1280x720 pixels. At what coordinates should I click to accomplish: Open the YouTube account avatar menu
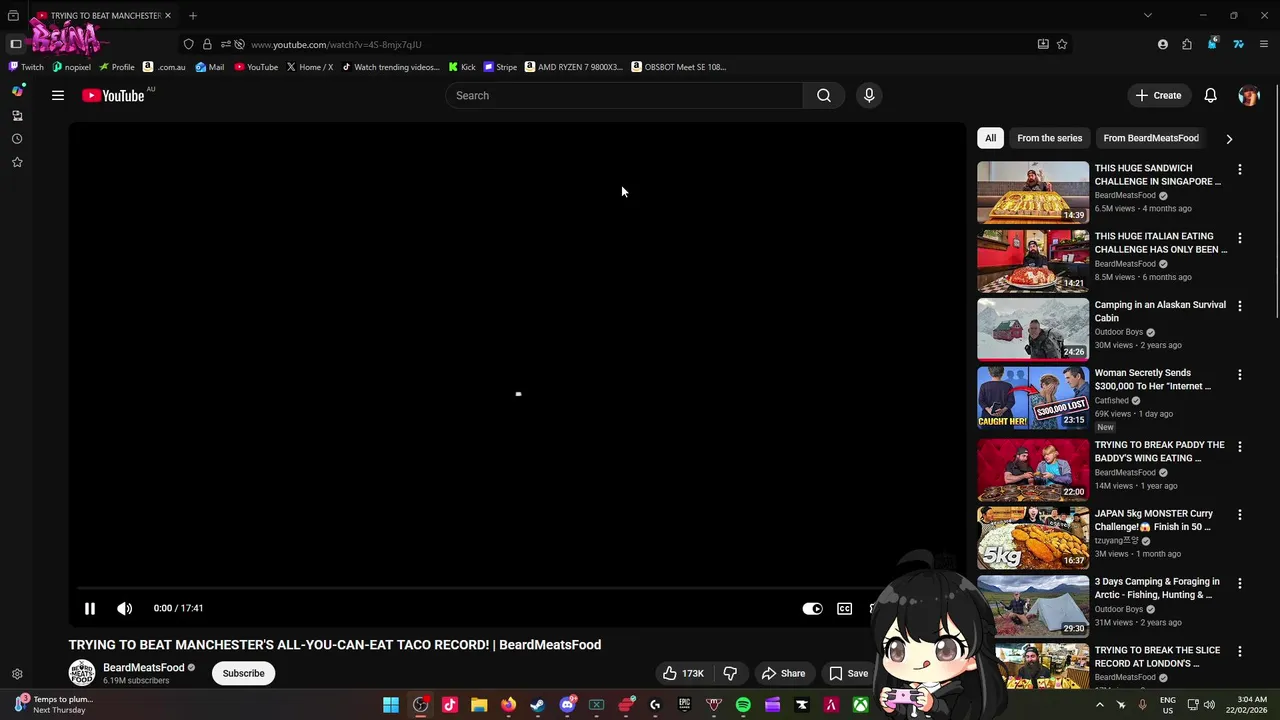(1248, 95)
